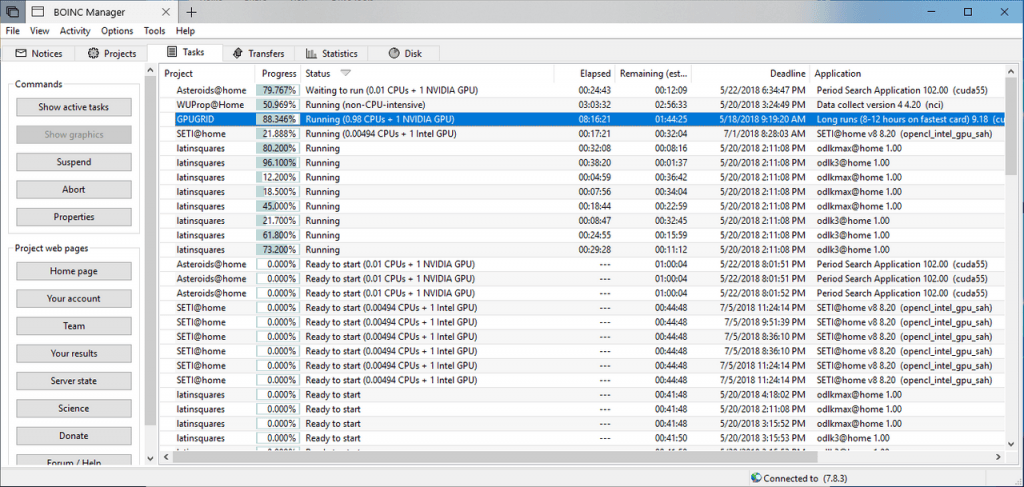This screenshot has width=1024, height=487.
Task: Click the Home page button
Action: 74,271
